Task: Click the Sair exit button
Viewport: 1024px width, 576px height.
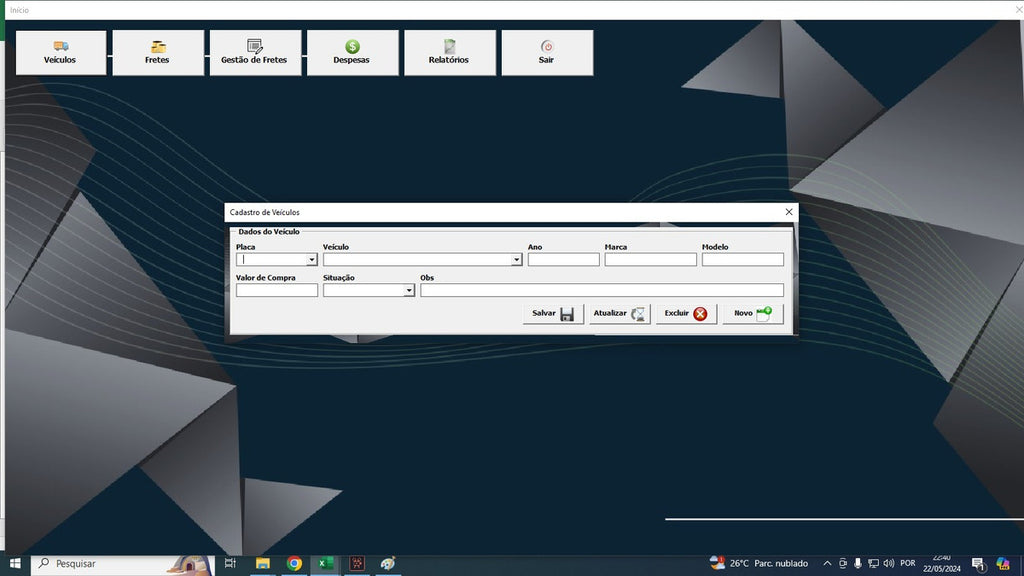Action: click(x=547, y=52)
